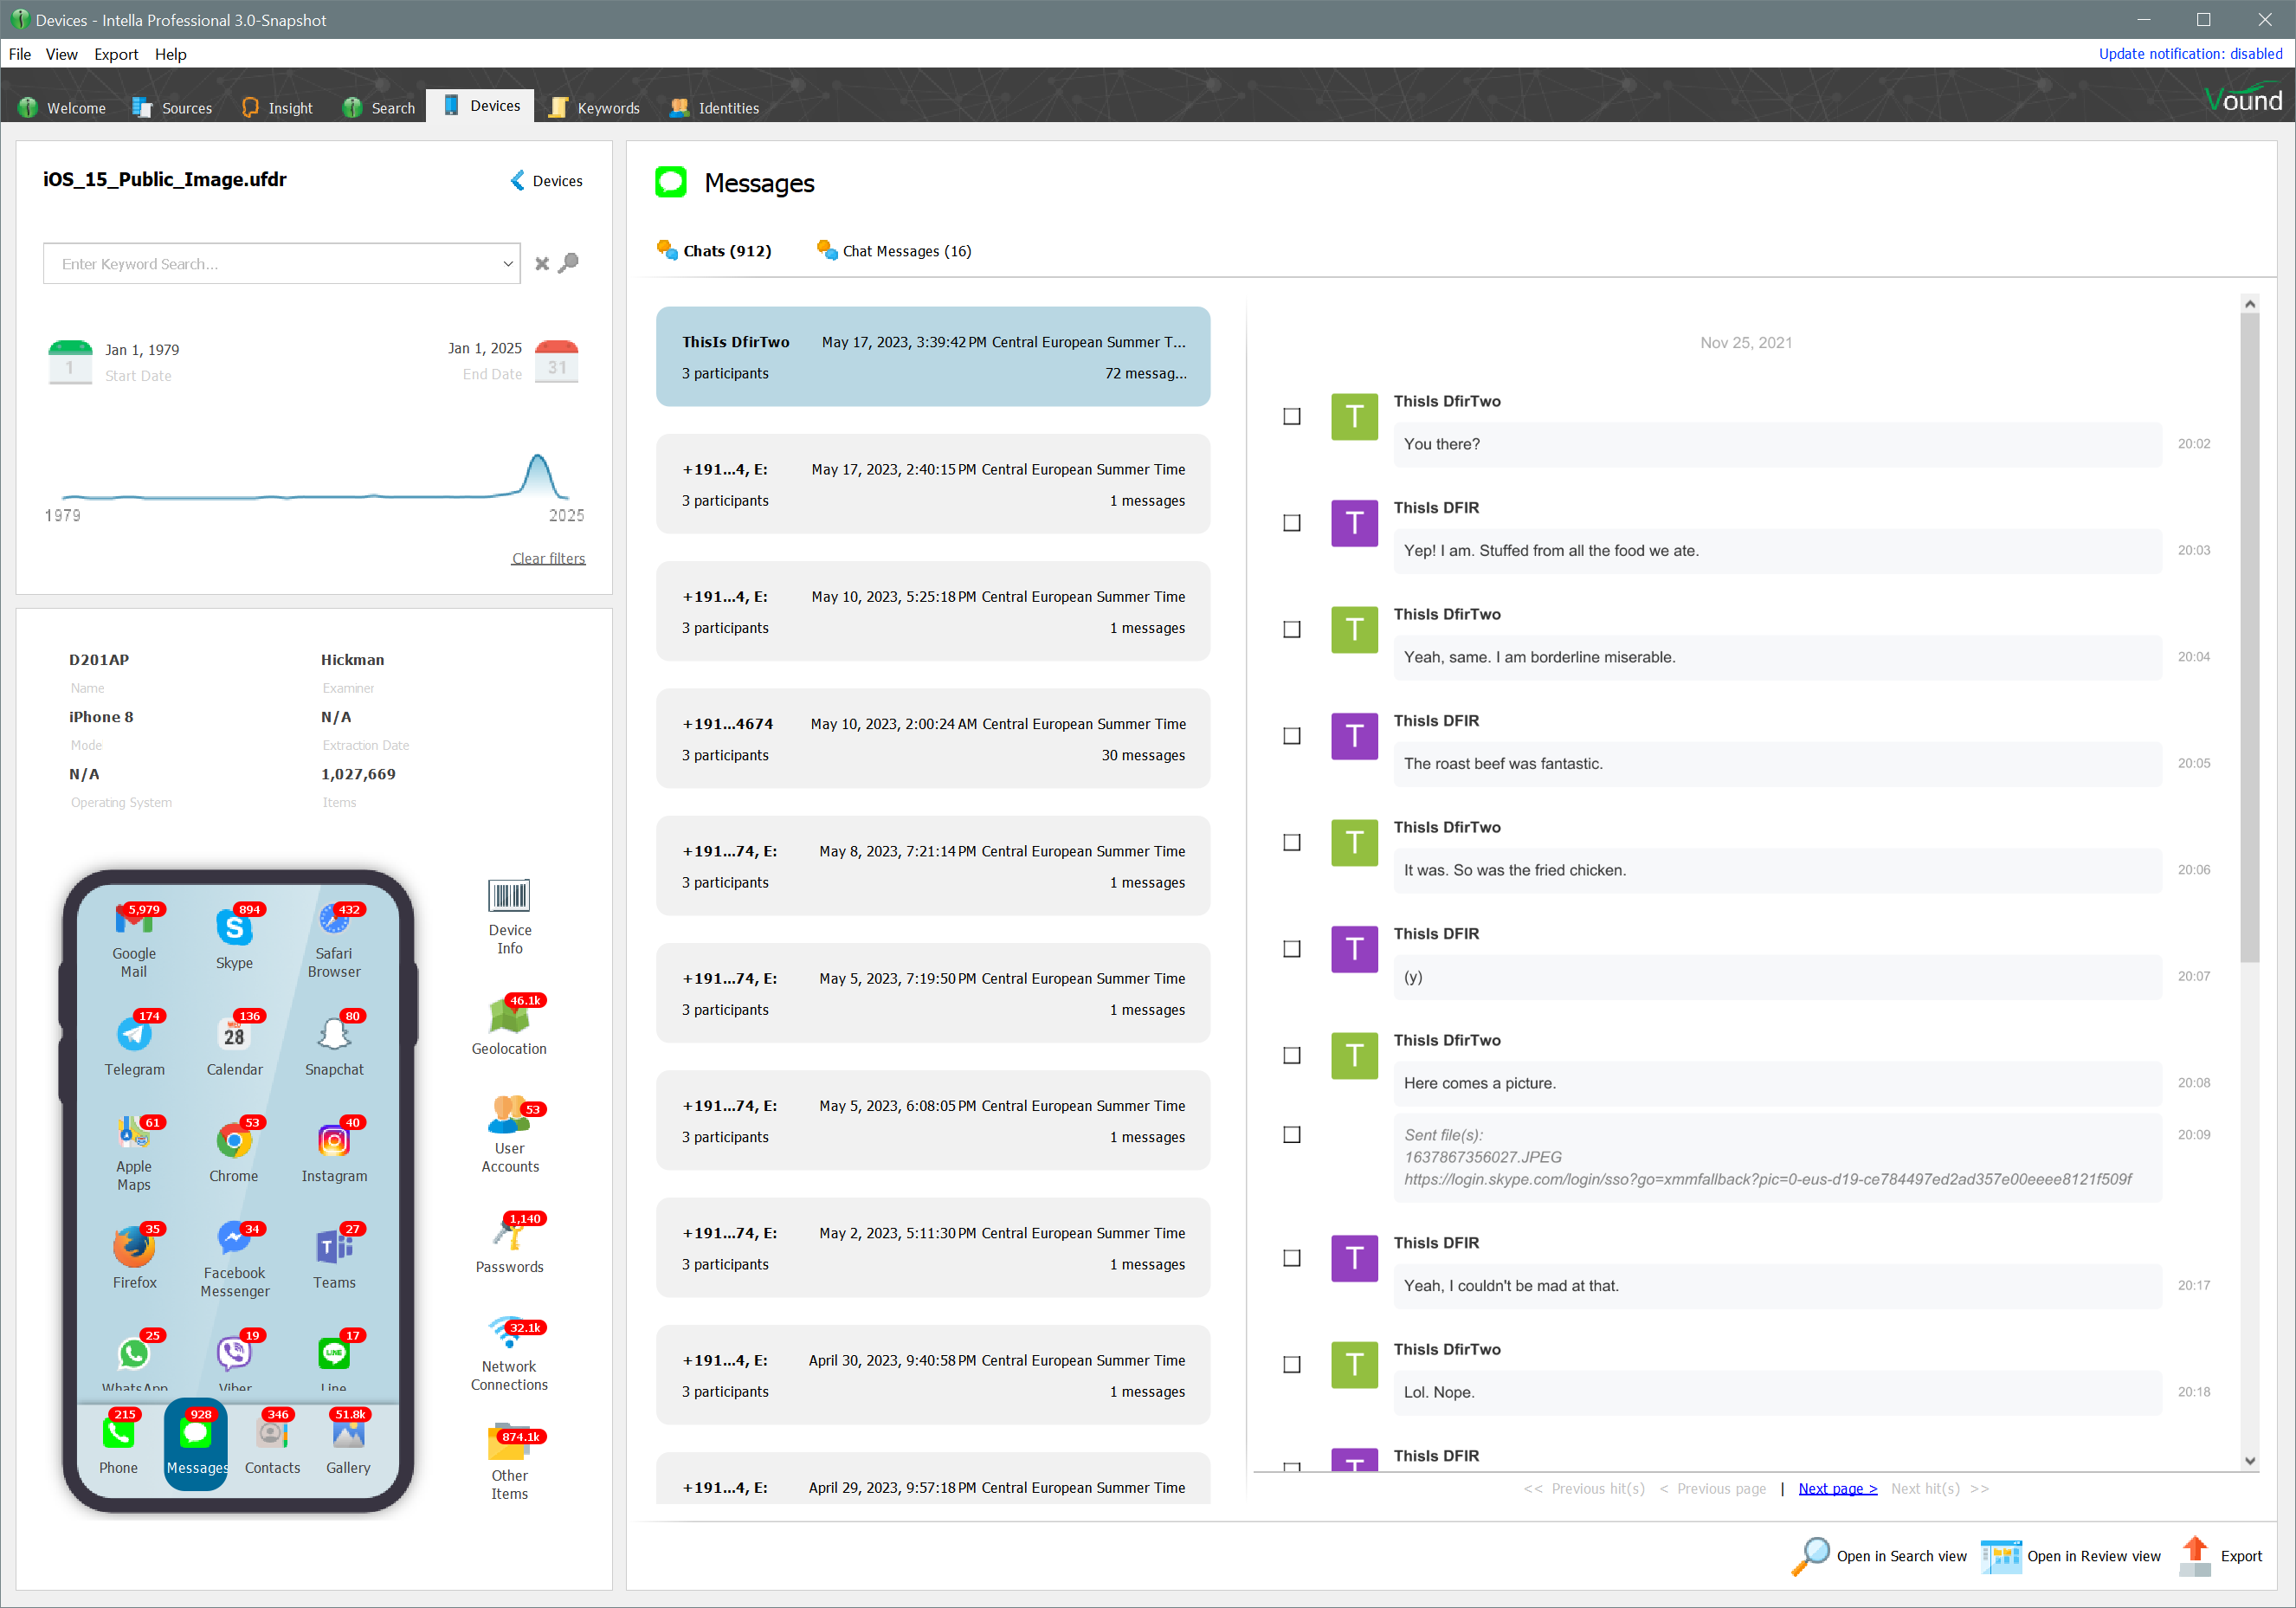2296x1608 pixels.
Task: Open the End Date calendar picker
Action: [x=557, y=361]
